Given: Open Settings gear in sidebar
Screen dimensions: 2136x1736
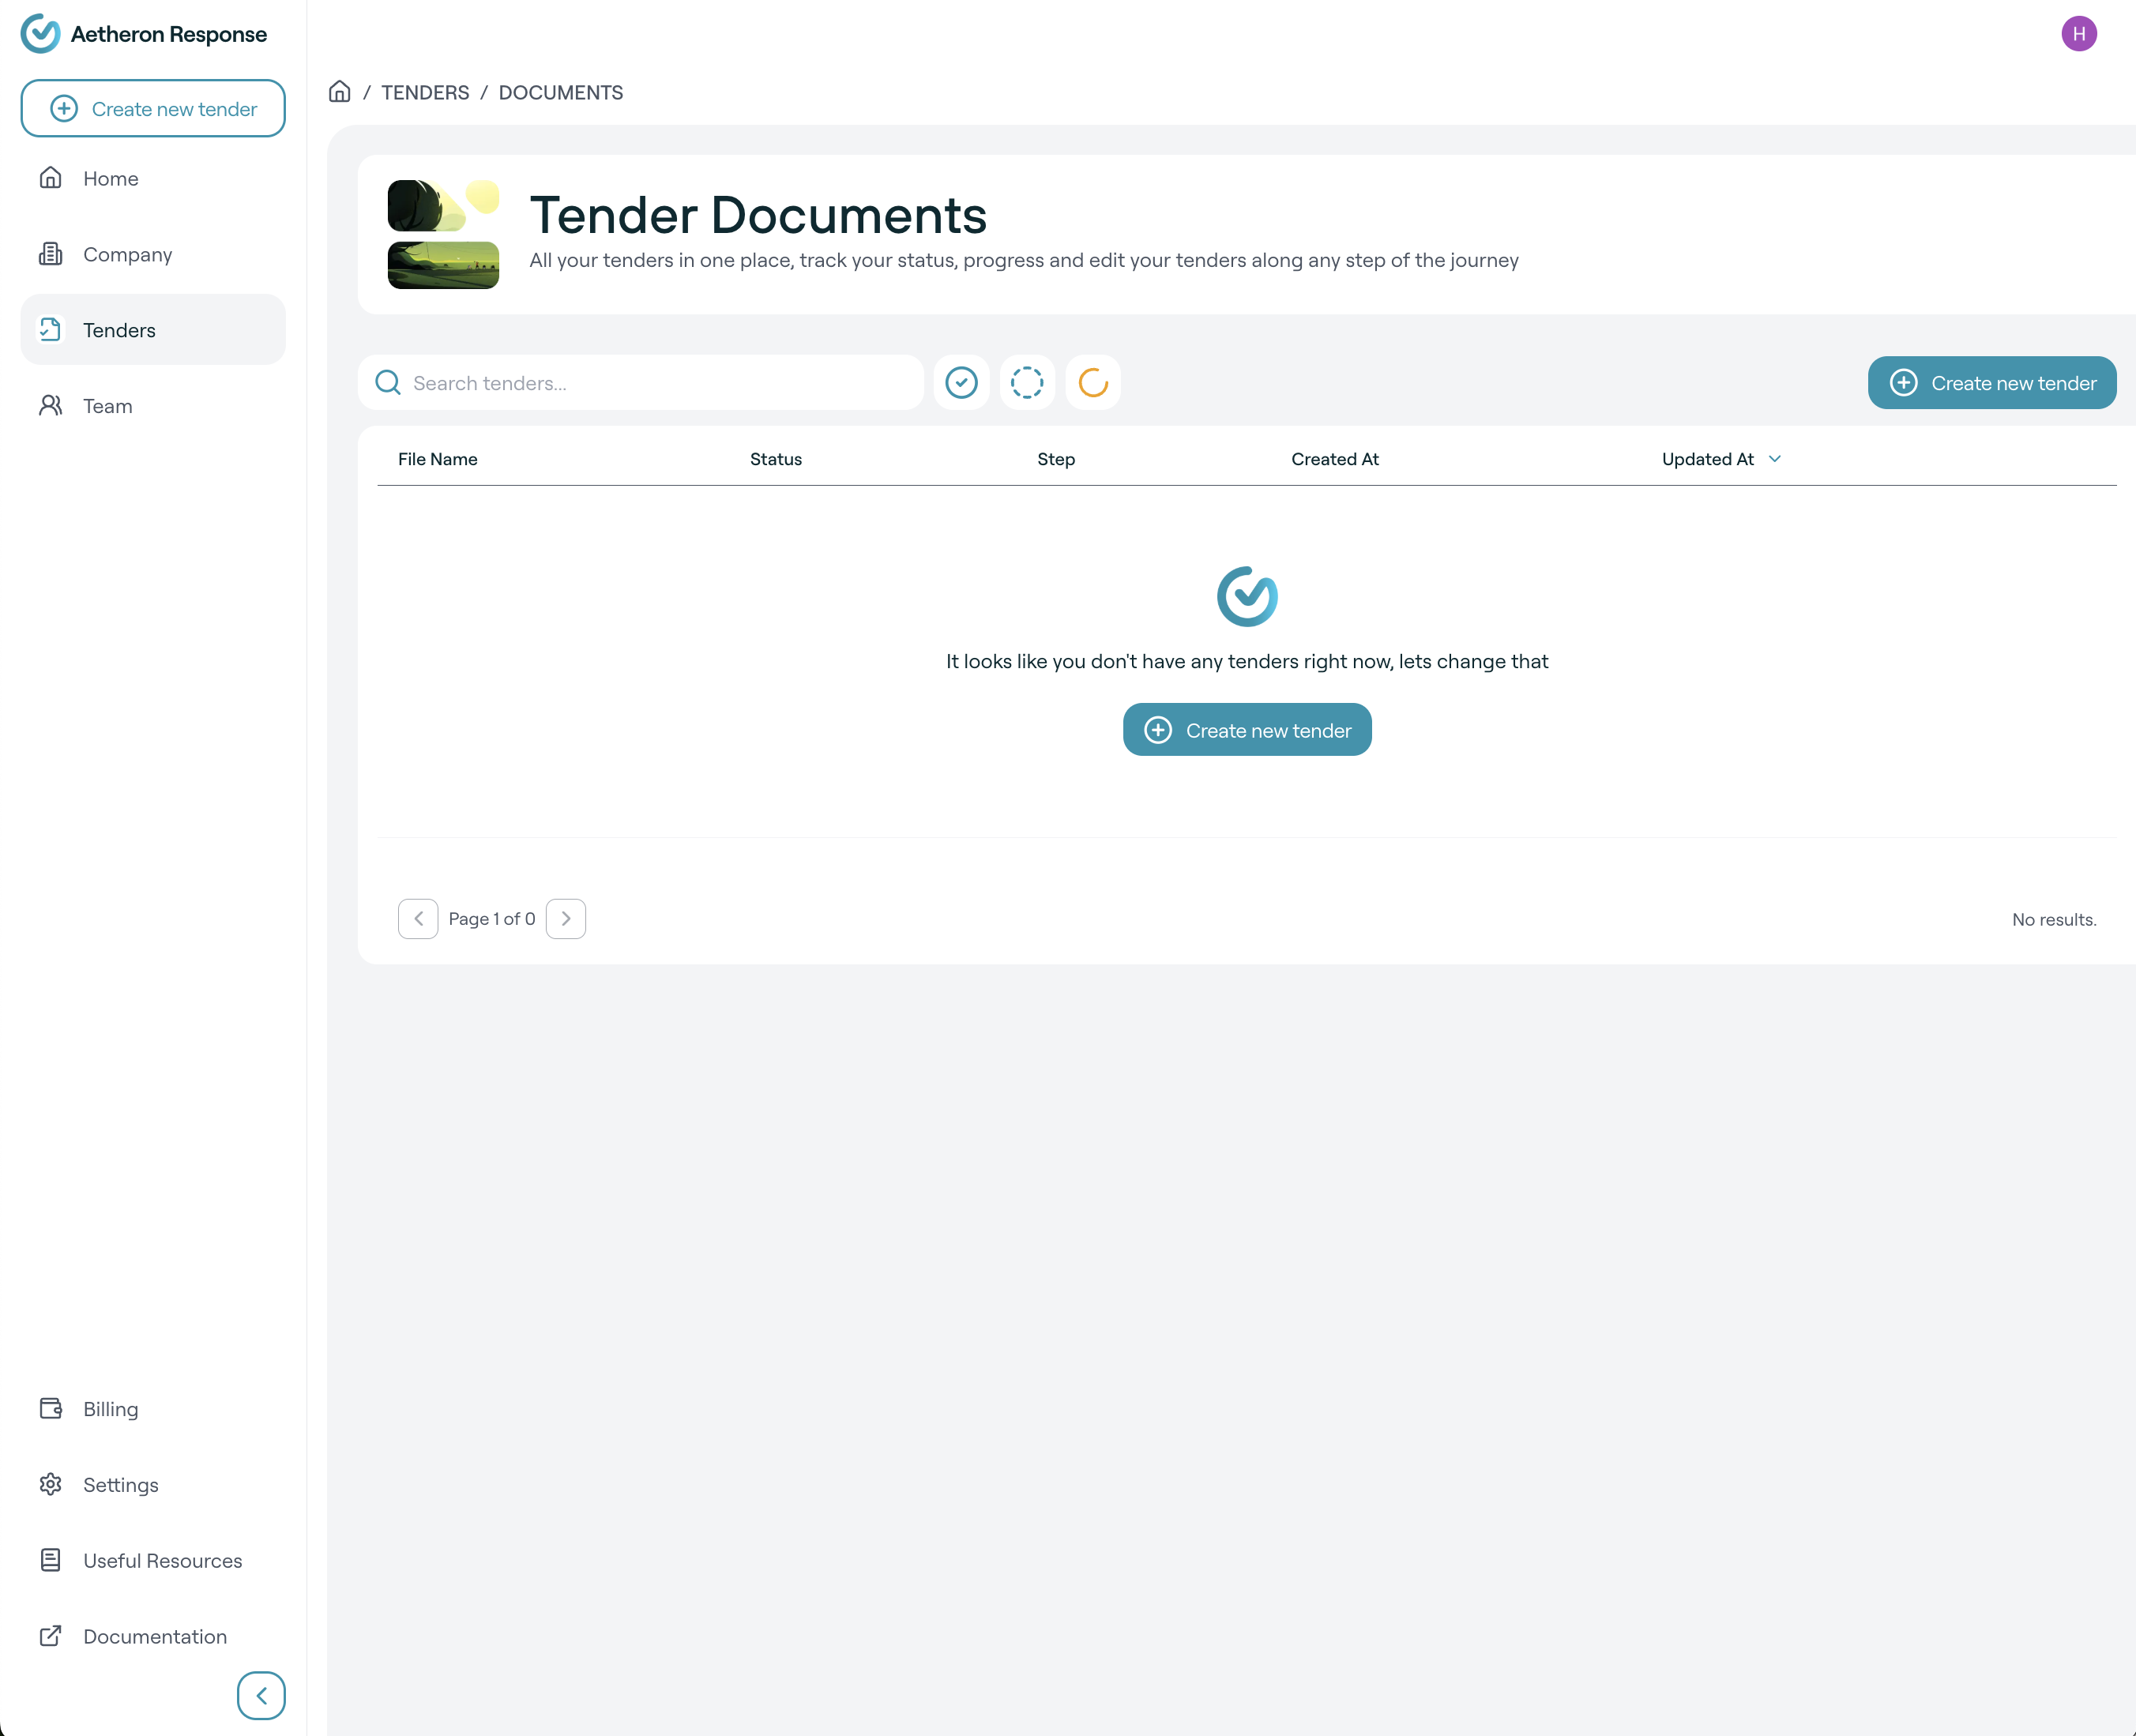Looking at the screenshot, I should point(120,1485).
